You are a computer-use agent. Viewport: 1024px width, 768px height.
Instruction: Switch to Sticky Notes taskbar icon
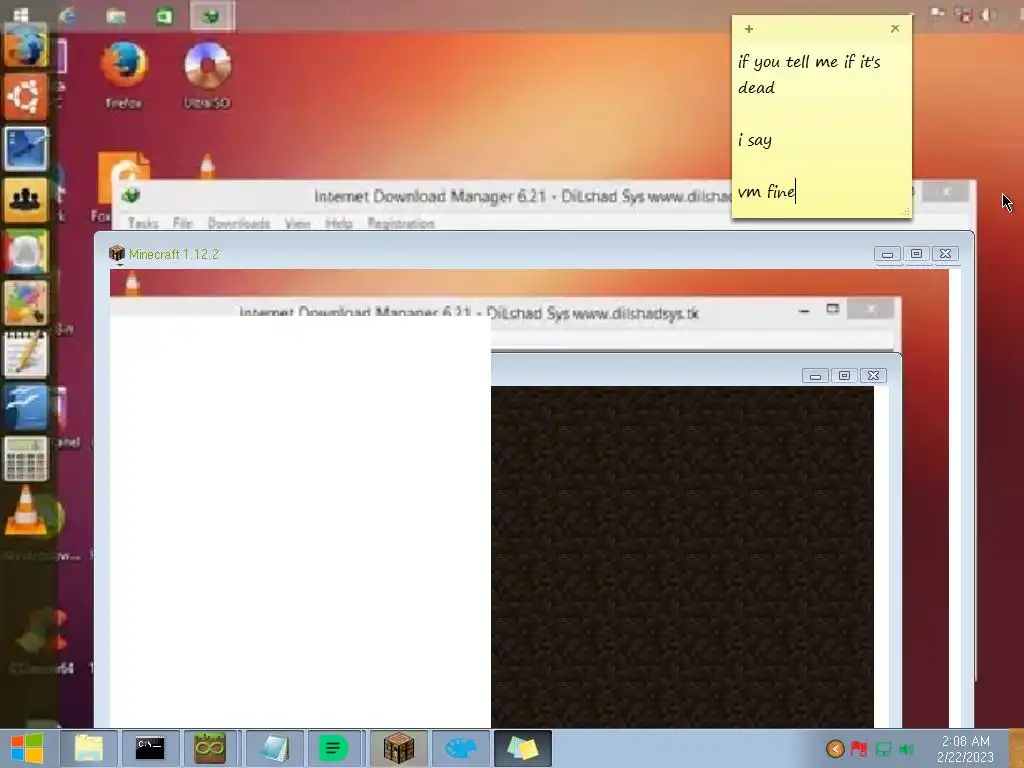coord(522,748)
